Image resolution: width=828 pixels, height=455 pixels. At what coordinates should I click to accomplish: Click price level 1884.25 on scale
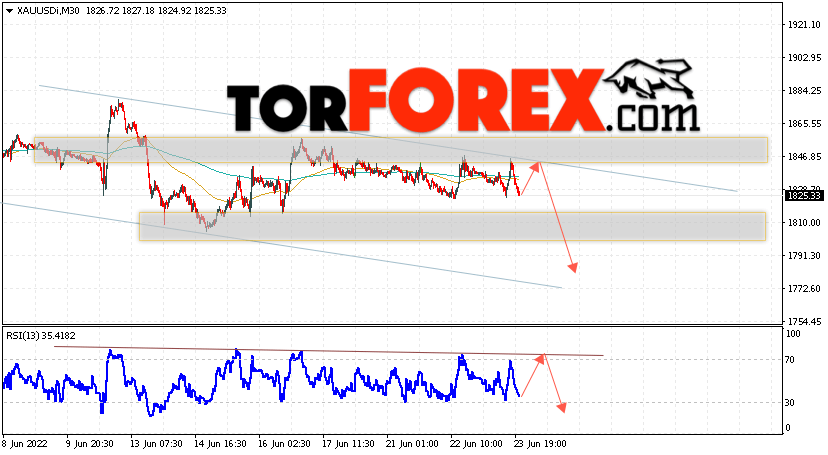[804, 91]
